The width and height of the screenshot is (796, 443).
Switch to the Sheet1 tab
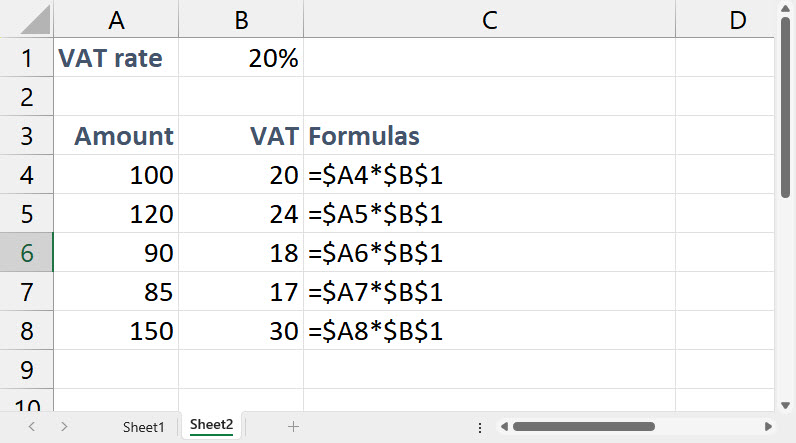[143, 426]
